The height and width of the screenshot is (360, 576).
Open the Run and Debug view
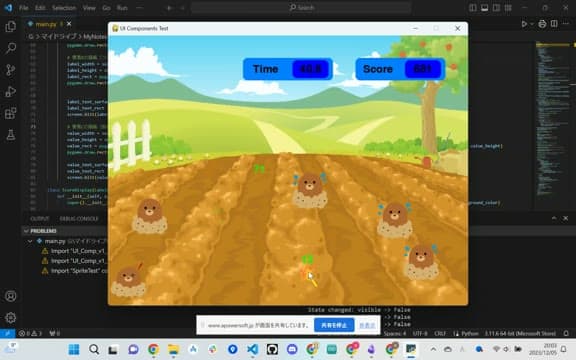(11, 91)
